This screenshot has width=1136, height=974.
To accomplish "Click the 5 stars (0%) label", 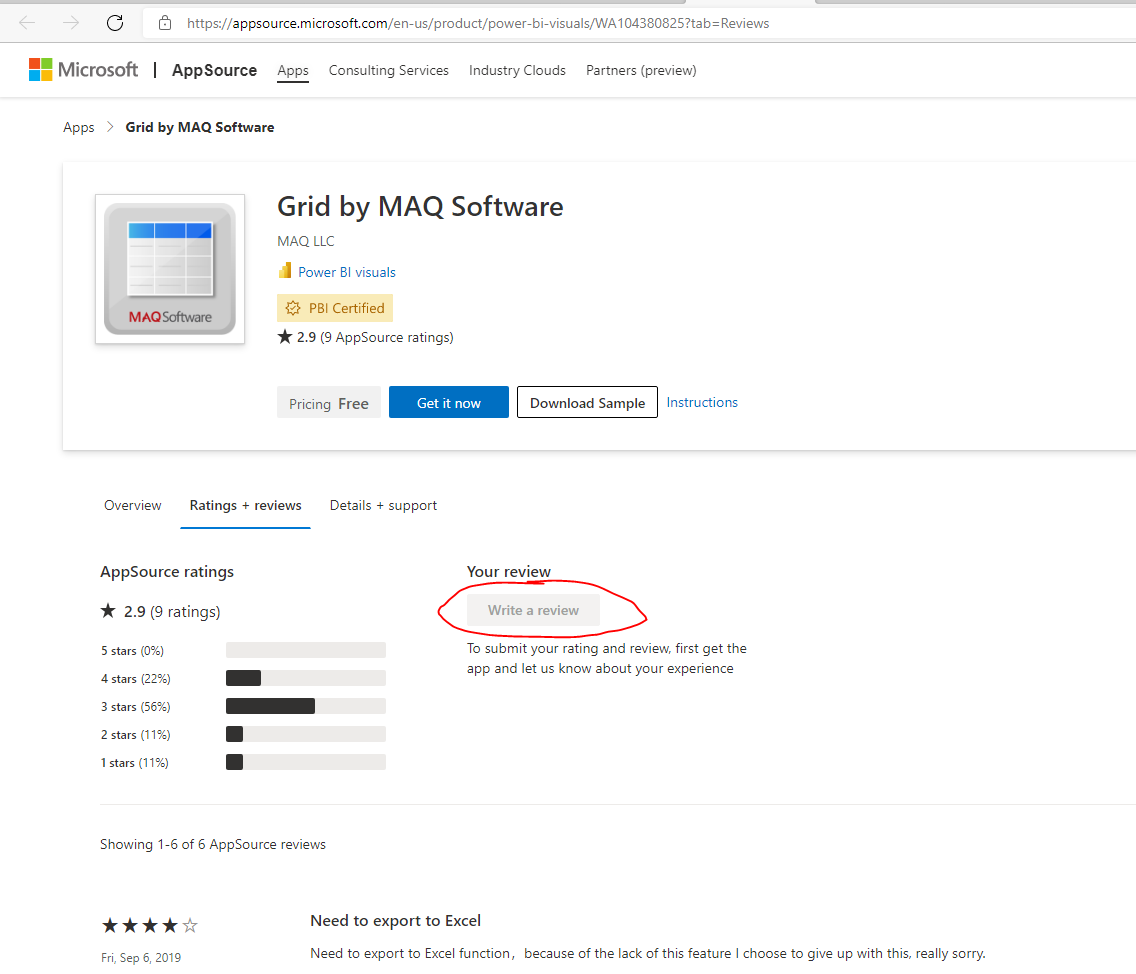I will click(133, 651).
